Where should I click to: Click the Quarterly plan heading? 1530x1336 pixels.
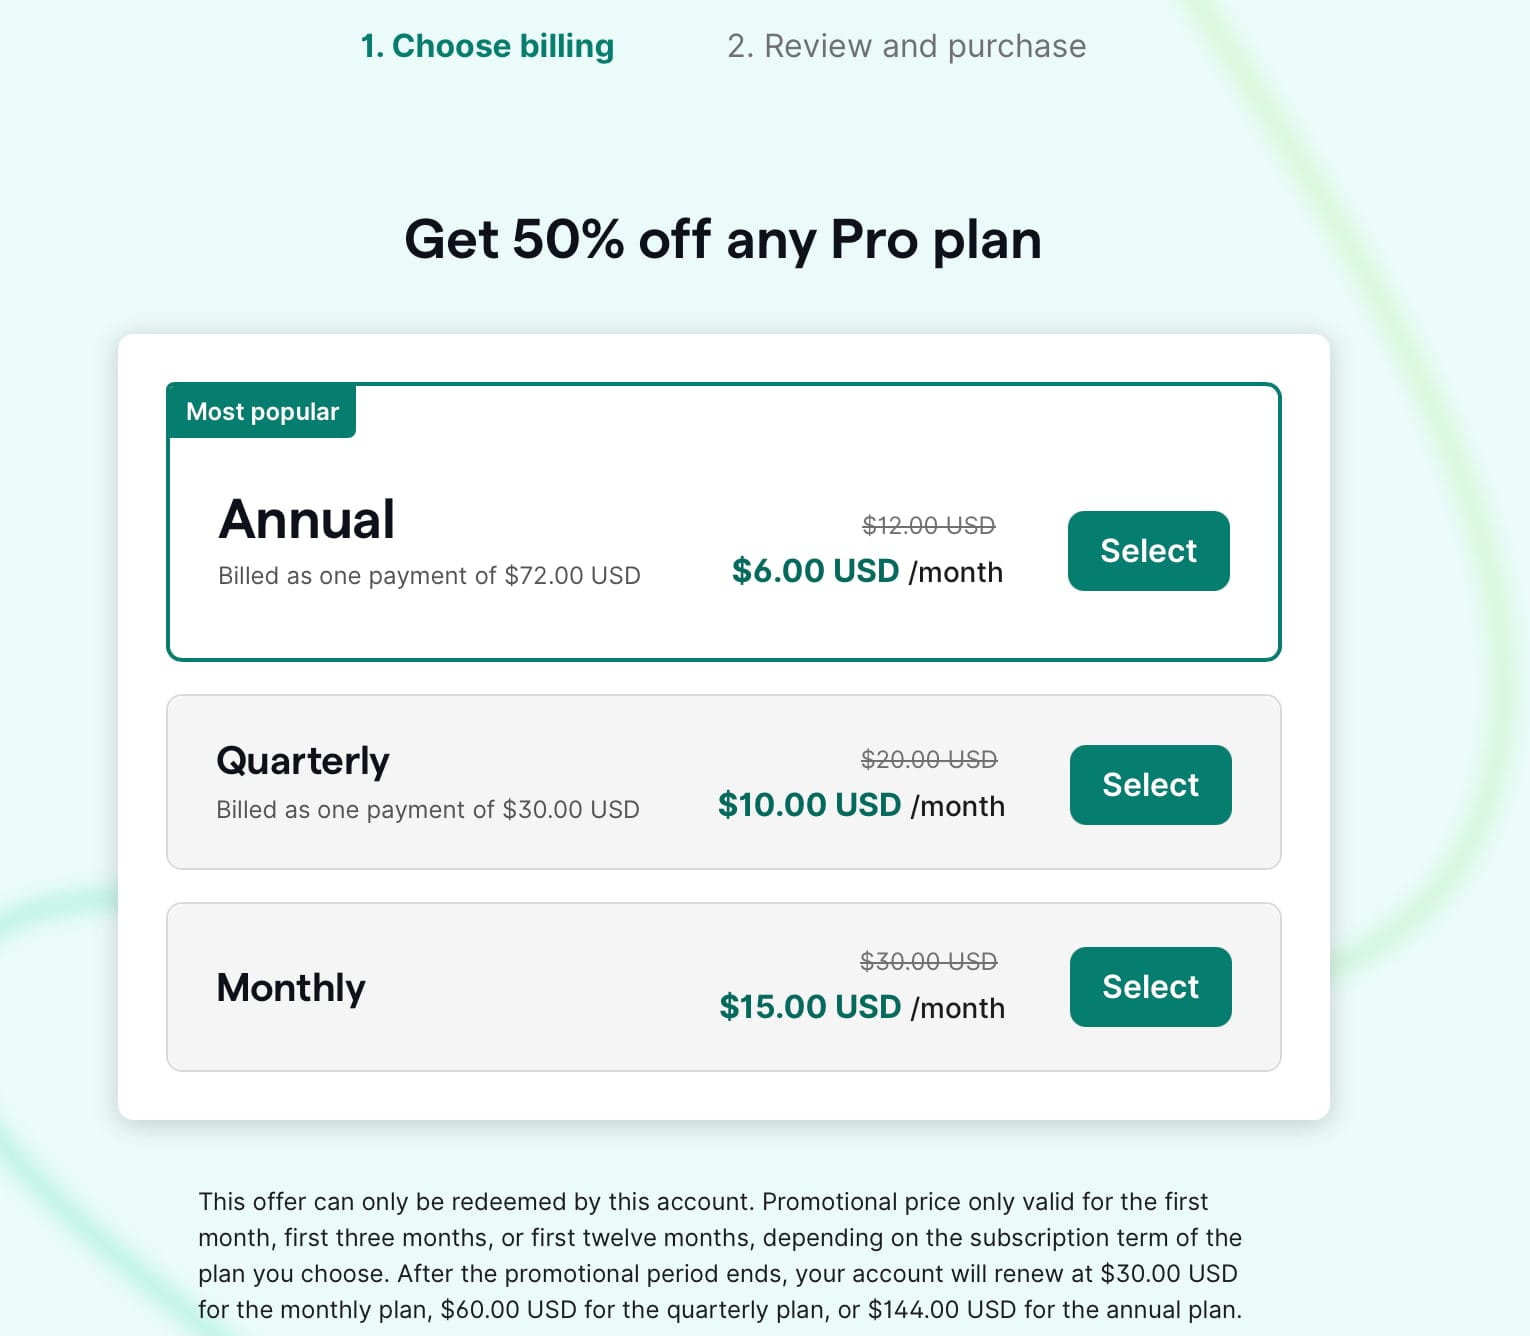pos(303,760)
